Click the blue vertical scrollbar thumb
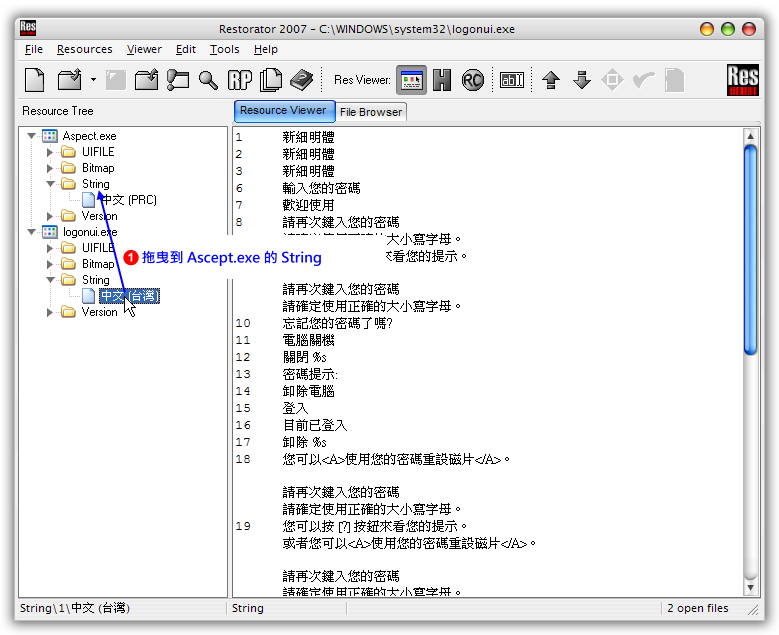The image size is (779, 635). click(x=750, y=249)
